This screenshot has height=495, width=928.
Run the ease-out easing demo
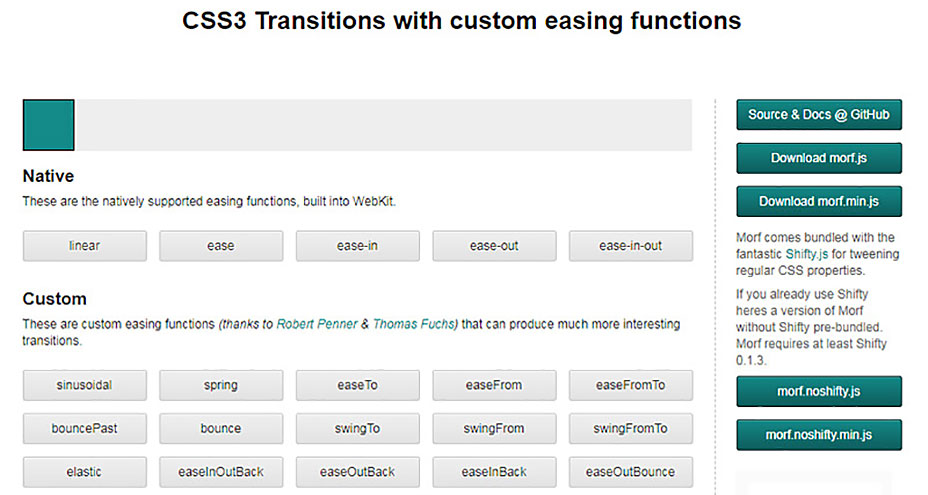494,246
